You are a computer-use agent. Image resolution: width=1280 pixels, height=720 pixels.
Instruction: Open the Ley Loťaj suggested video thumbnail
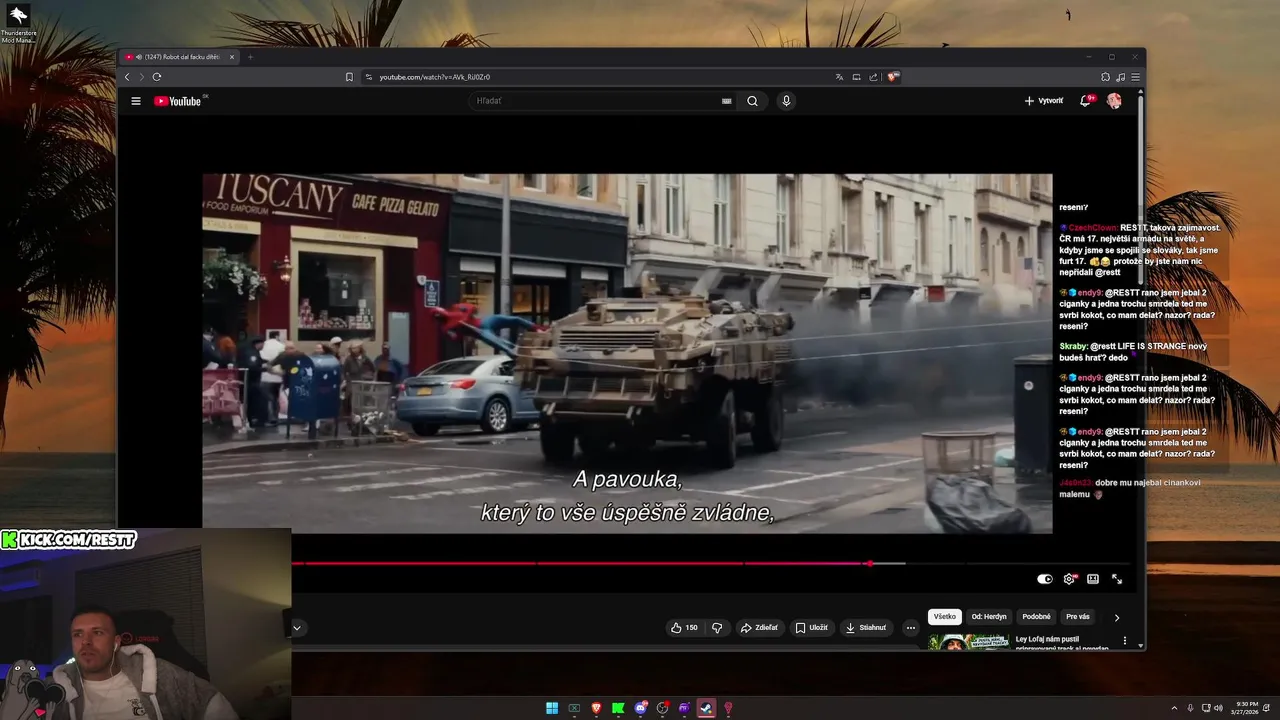(x=968, y=643)
